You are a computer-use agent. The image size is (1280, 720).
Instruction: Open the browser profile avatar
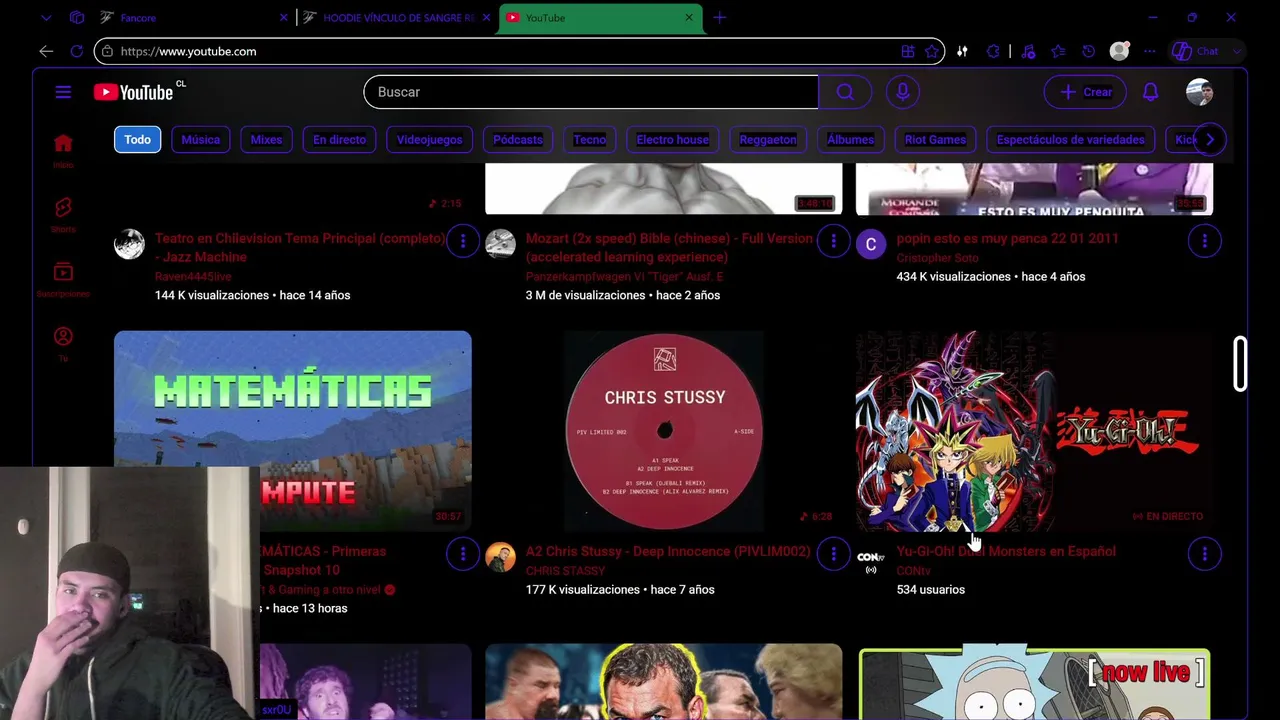(x=1119, y=51)
